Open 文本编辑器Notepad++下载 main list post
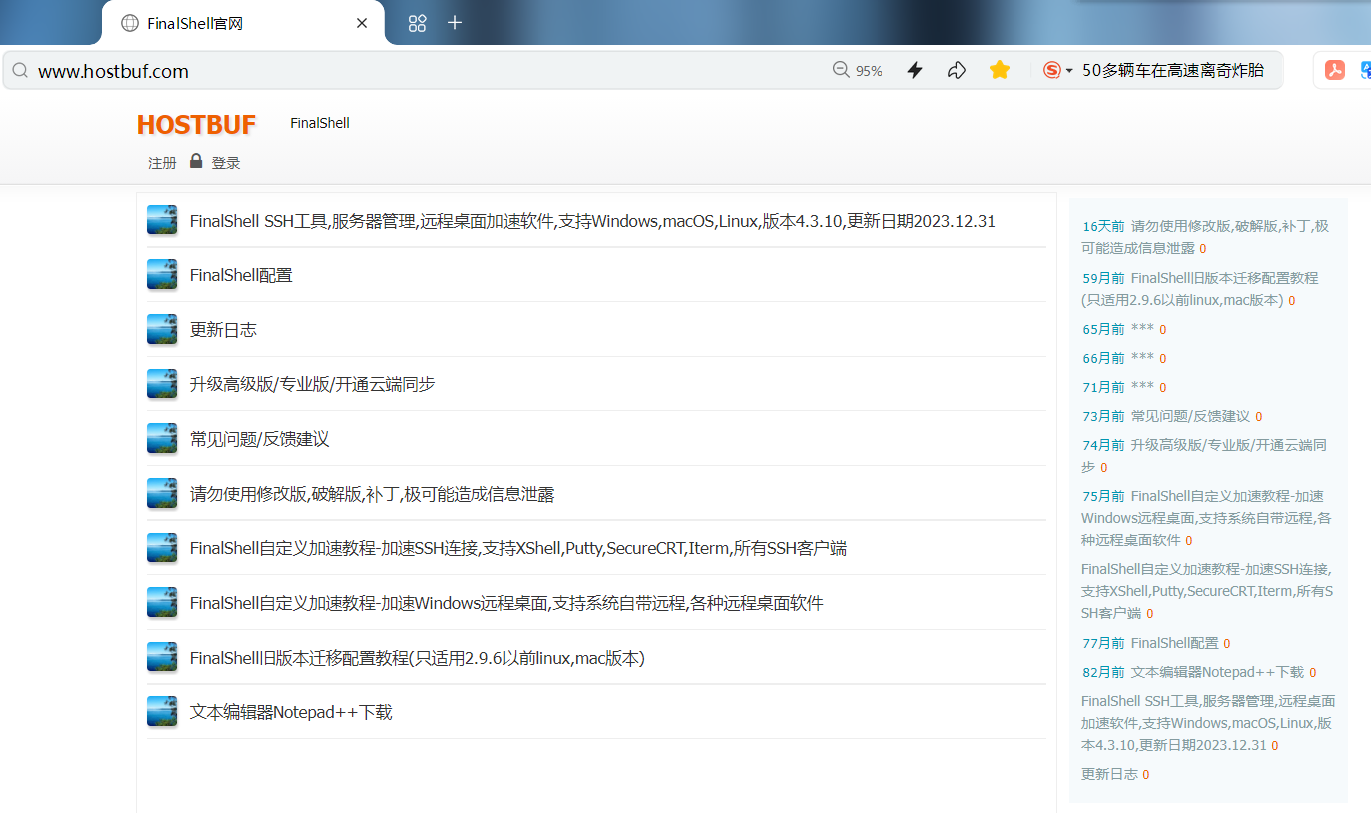The height and width of the screenshot is (813, 1371). pyautogui.click(x=291, y=712)
